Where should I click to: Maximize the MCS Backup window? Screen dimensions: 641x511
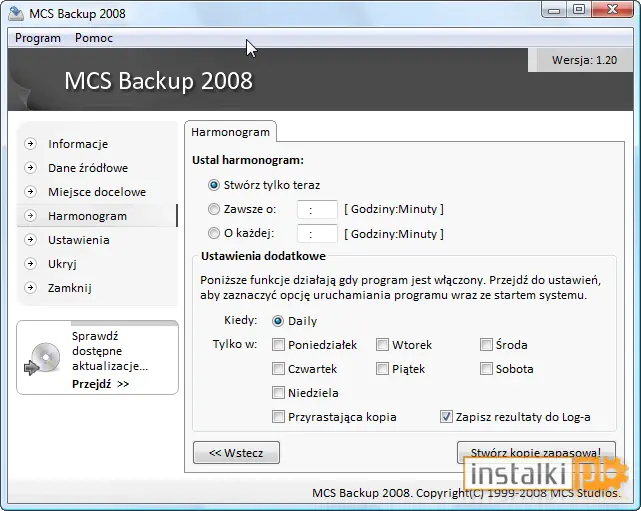(579, 10)
